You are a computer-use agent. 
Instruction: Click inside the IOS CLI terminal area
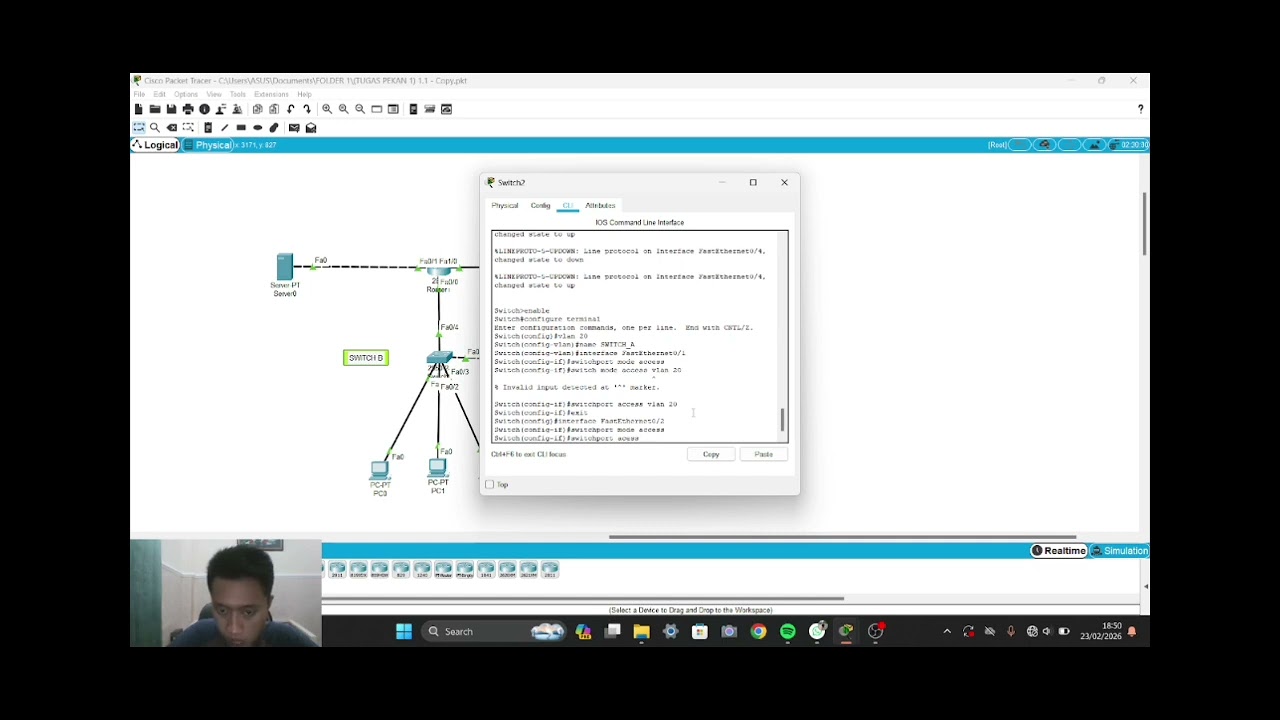point(636,336)
